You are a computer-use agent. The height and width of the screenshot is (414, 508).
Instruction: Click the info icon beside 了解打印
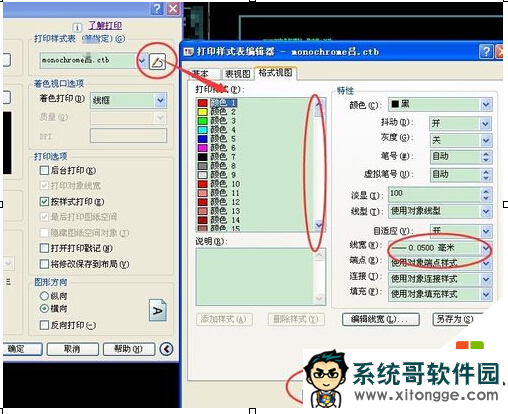(x=77, y=27)
